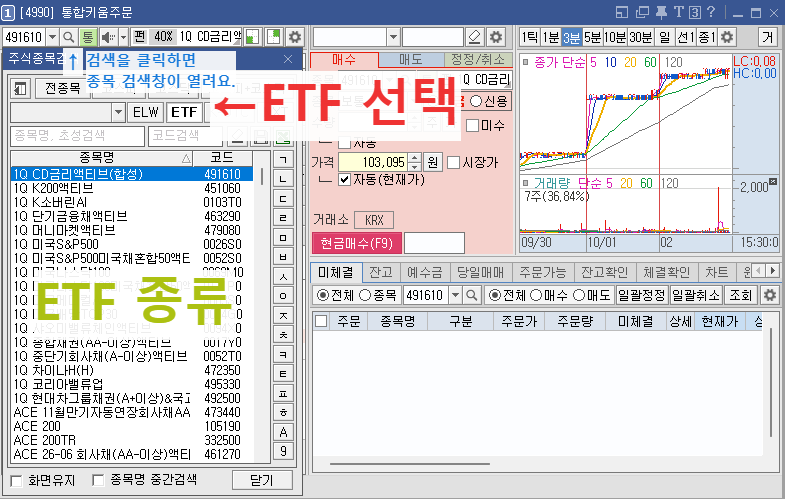Uncheck 자동(현재가) checkbox

click(x=344, y=179)
